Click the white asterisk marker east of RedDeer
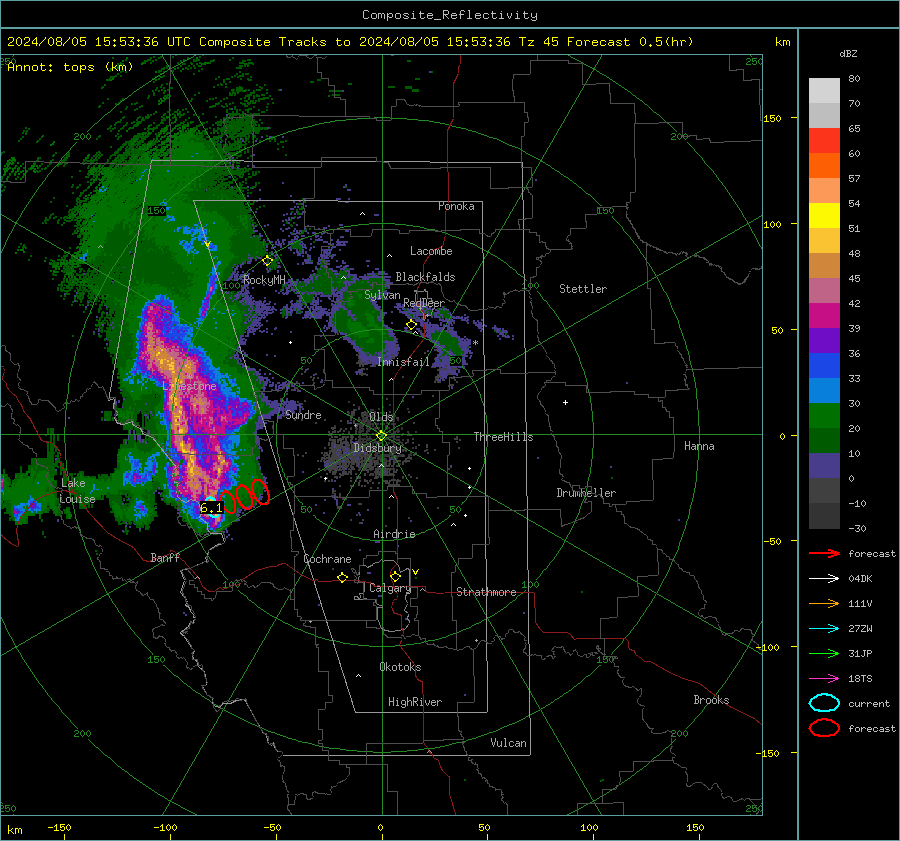Viewport: 900px width, 841px height. pyautogui.click(x=475, y=343)
